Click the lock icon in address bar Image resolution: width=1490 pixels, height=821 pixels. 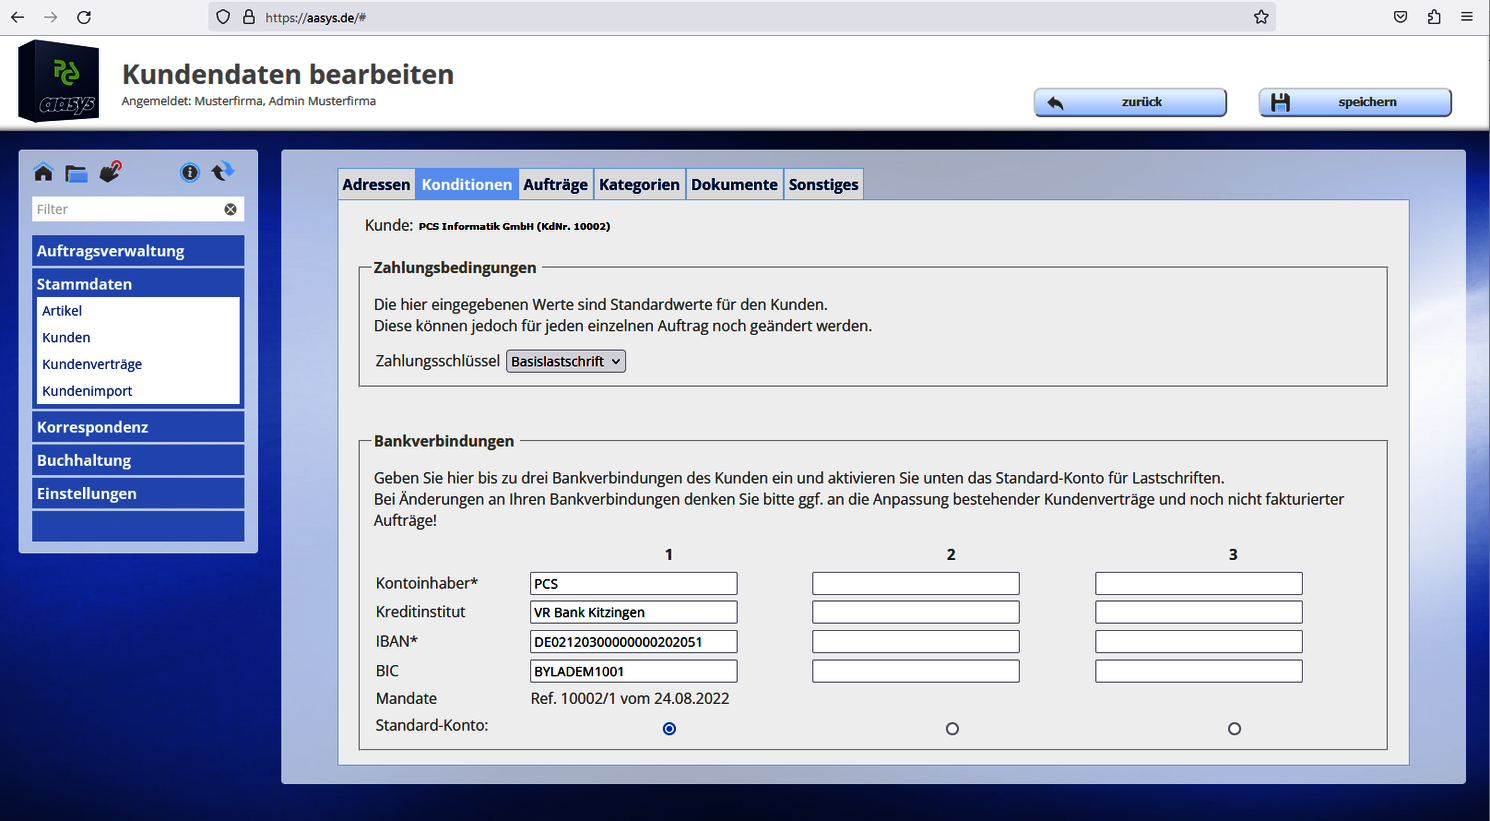(x=249, y=17)
